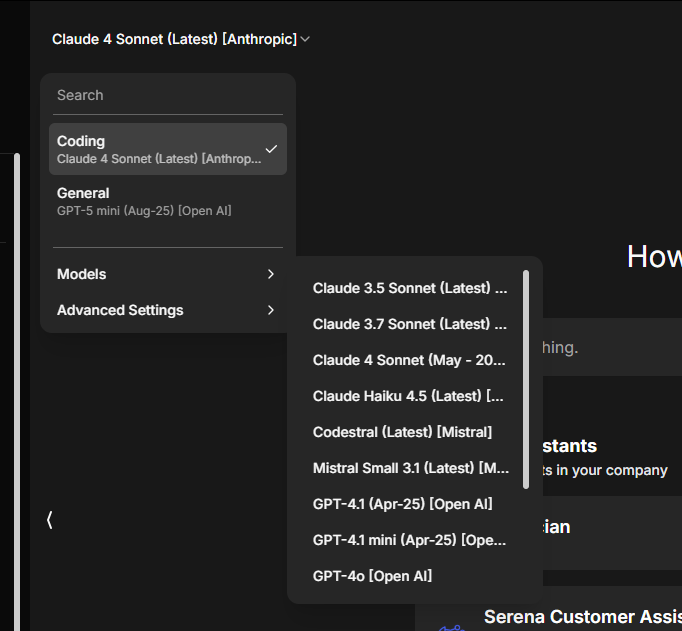
Task: Select the Coding preset option
Action: pyautogui.click(x=155, y=149)
